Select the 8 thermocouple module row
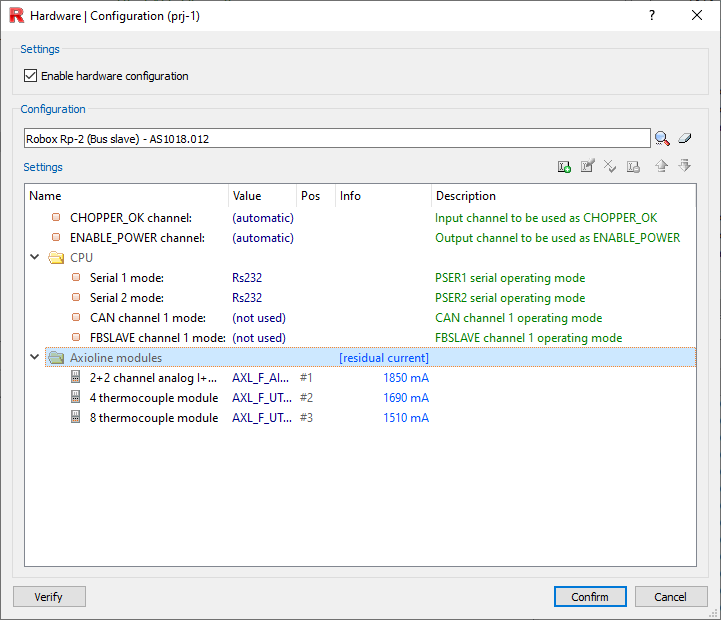The height and width of the screenshot is (620, 721). point(360,418)
